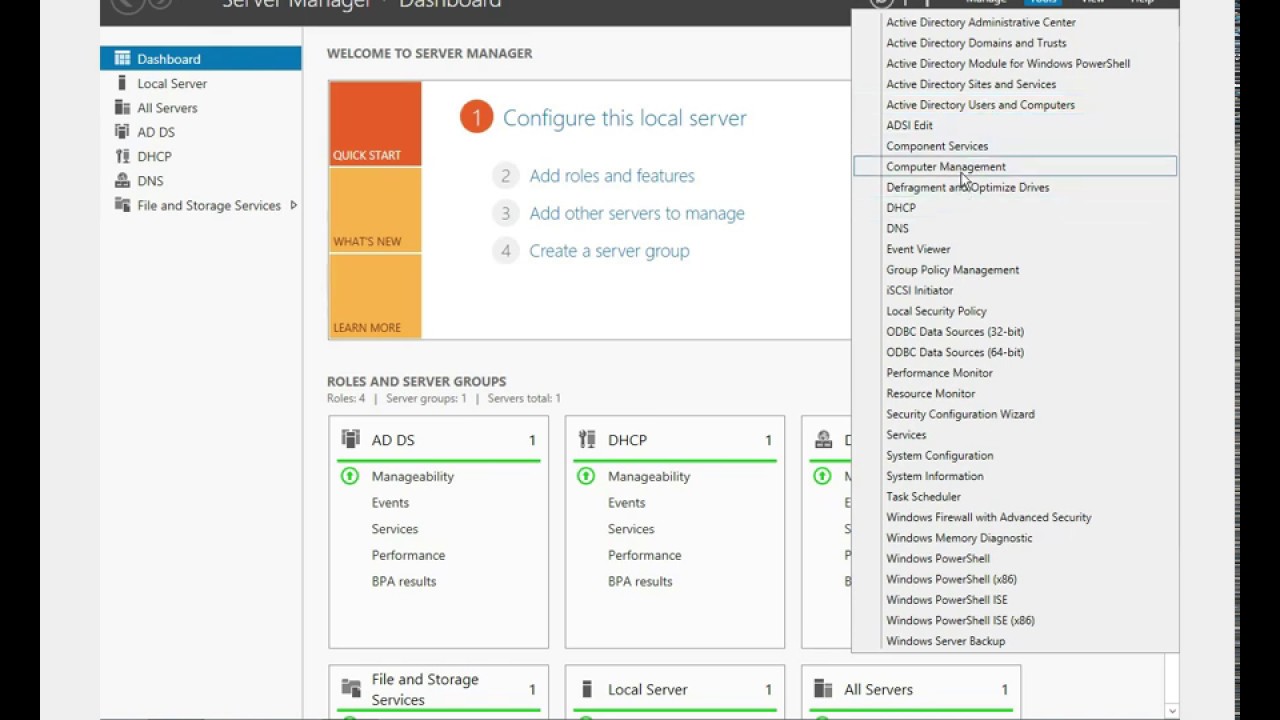Launch Group Policy Management from the menu
Image resolution: width=1280 pixels, height=720 pixels.
[x=952, y=270]
